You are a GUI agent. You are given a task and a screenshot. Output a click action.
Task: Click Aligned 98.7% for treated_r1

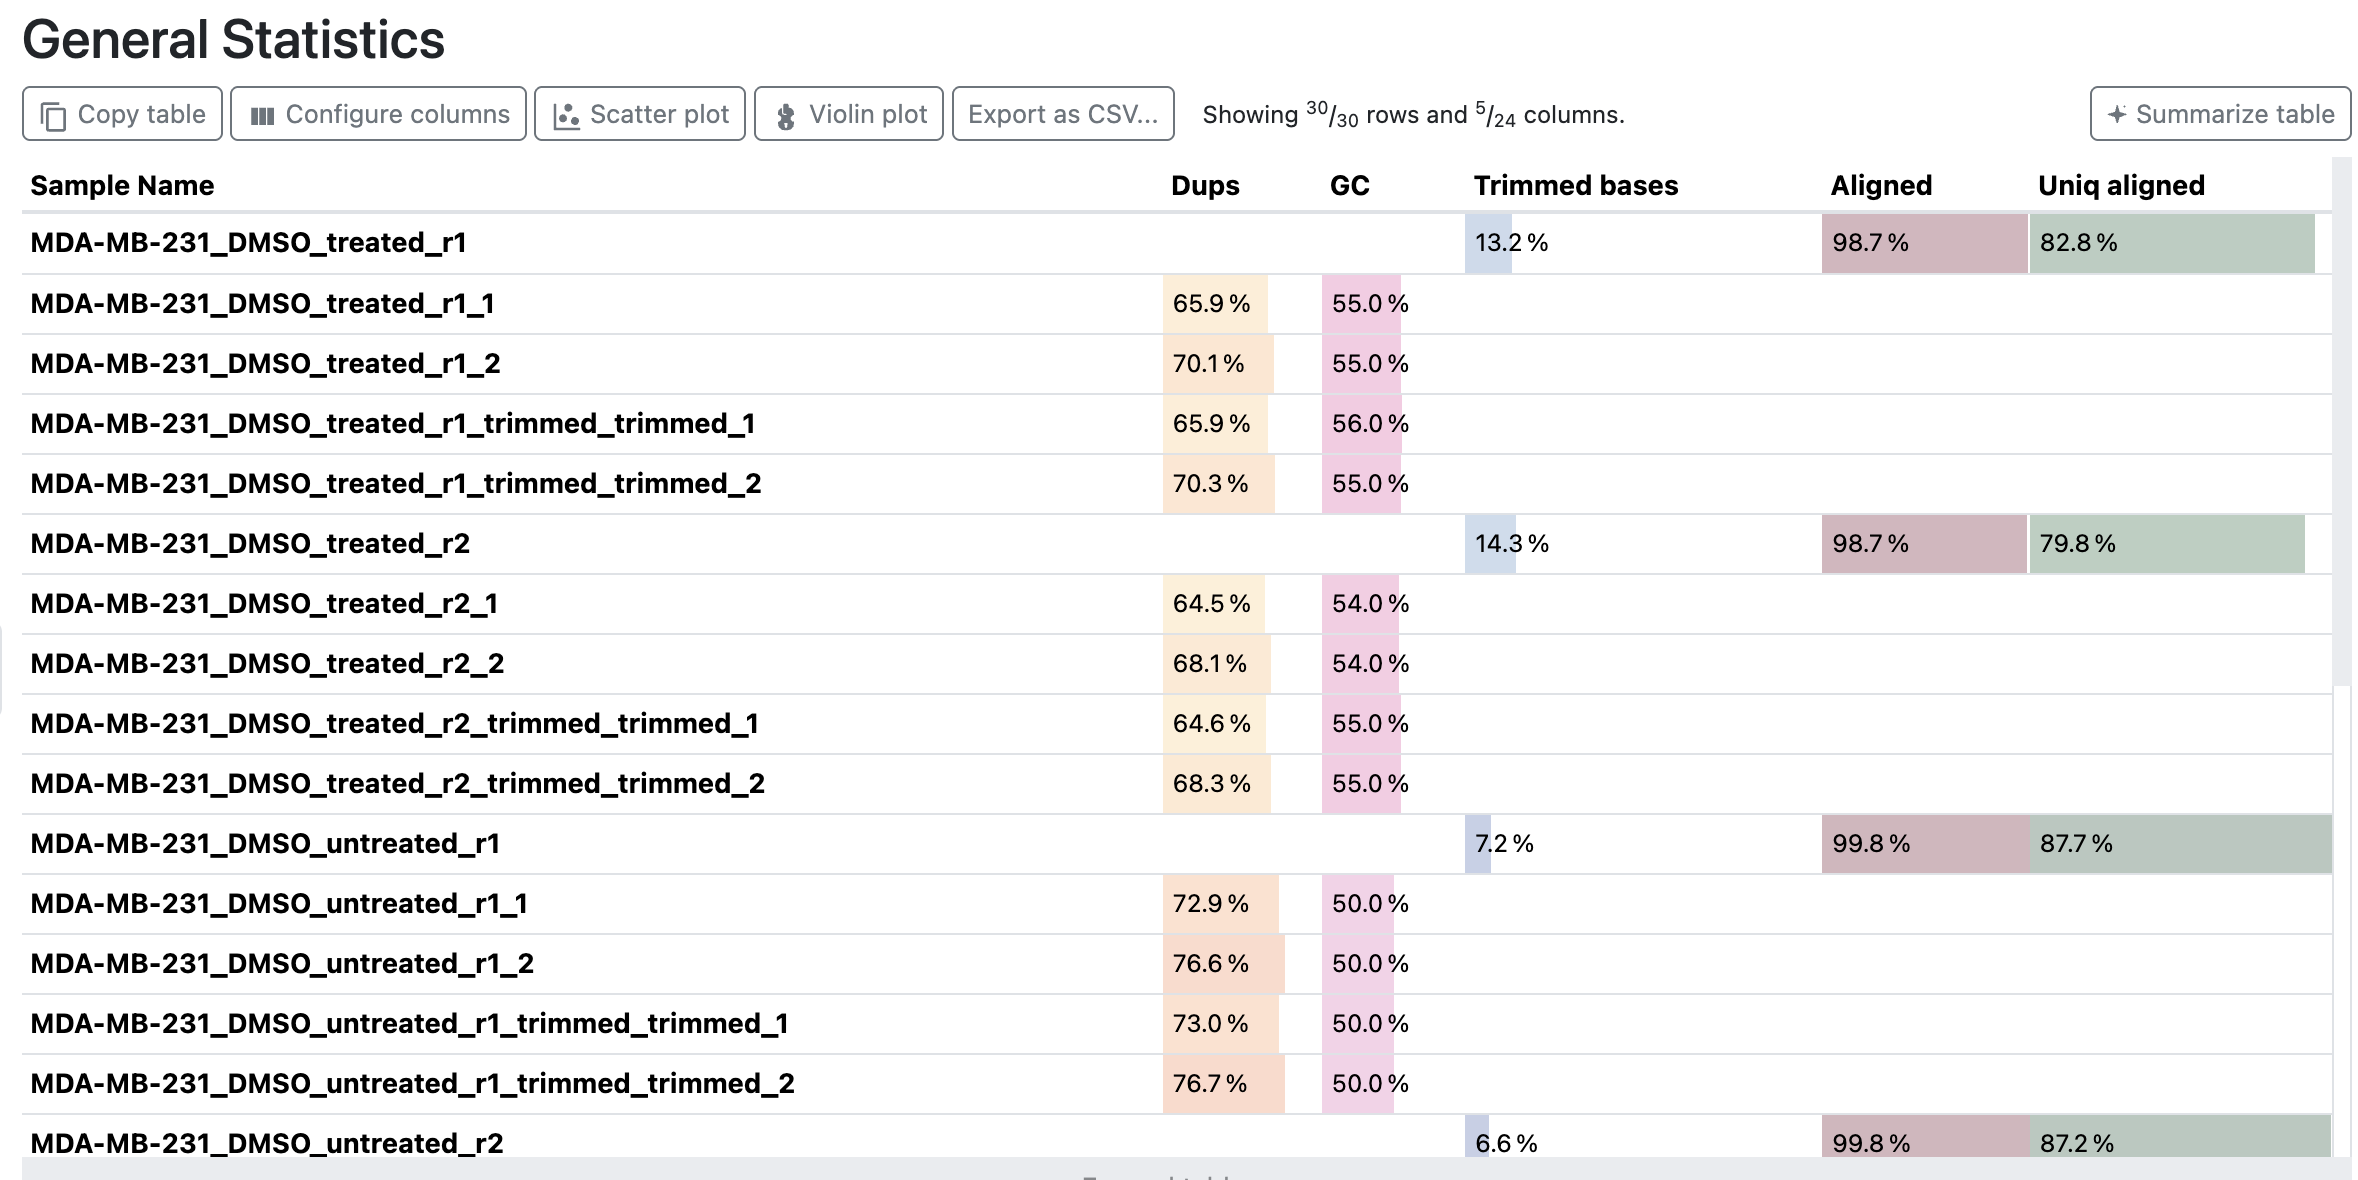(1924, 243)
